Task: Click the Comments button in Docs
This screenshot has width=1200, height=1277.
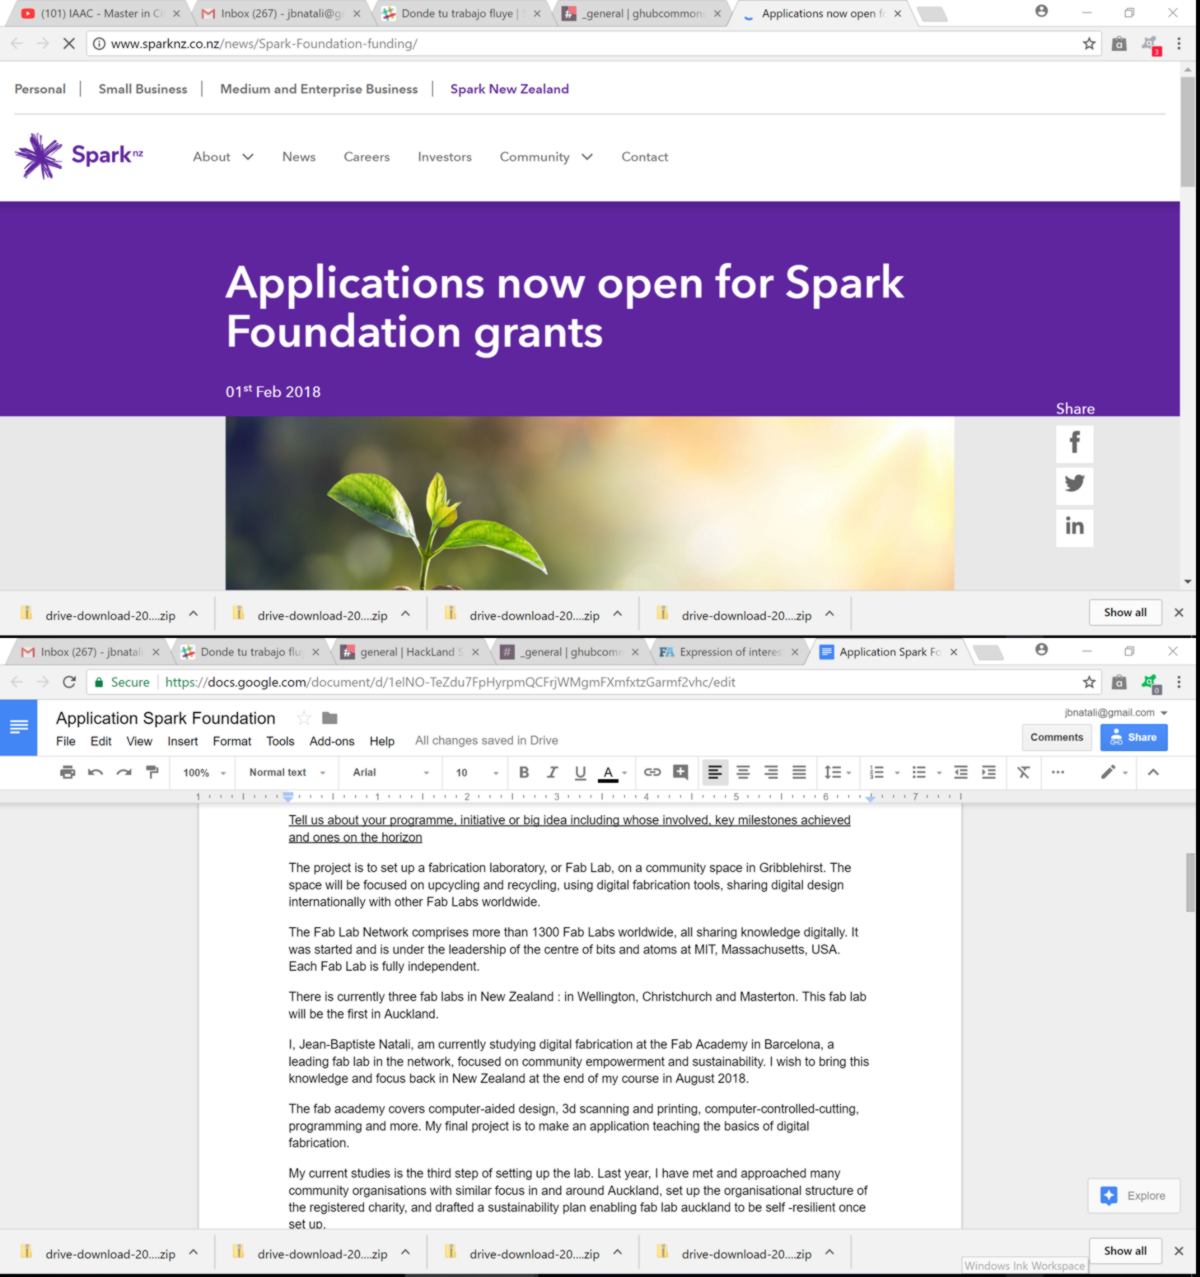Action: point(1056,737)
